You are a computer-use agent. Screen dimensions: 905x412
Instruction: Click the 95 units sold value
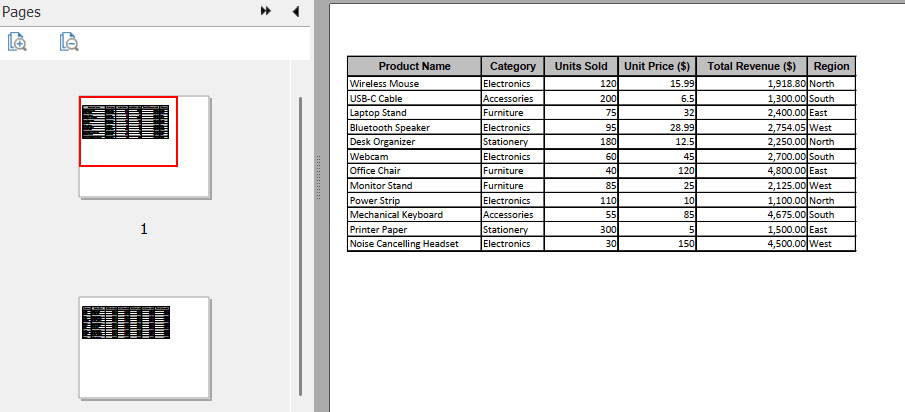coord(611,128)
